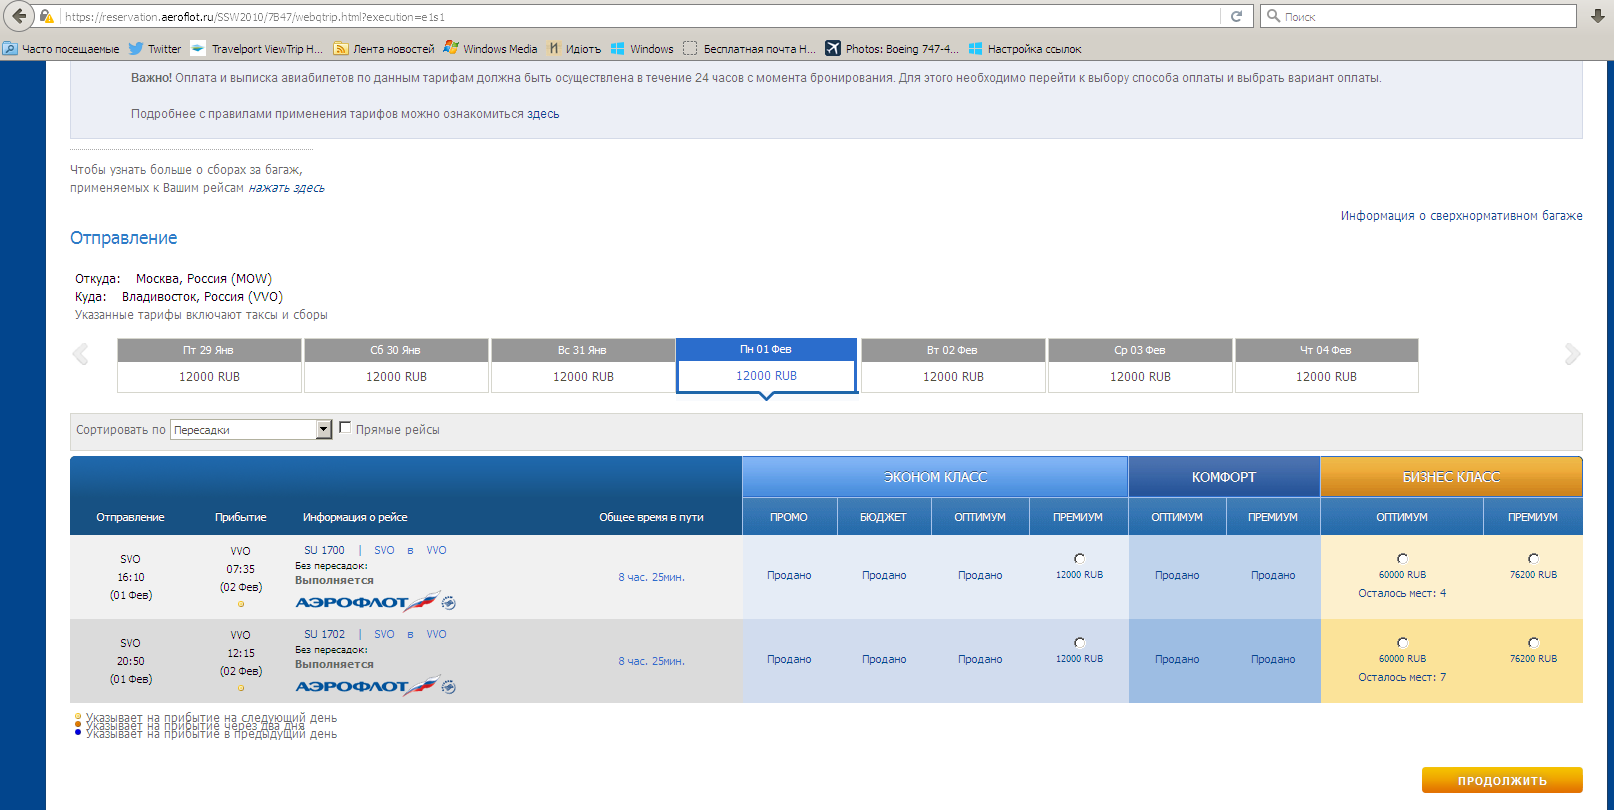The image size is (1614, 810).
Task: Select 76200 RUB business premium for SU 1702
Action: coord(1533,642)
